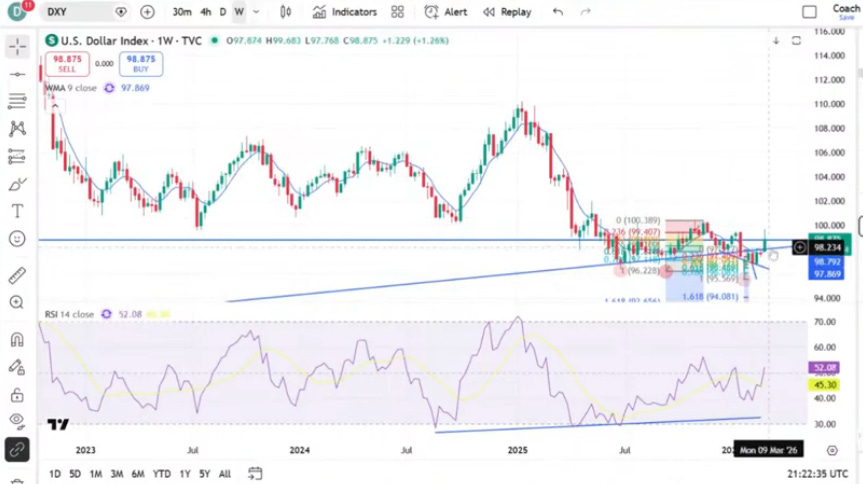
Task: Lock all drawing tools
Action: 17,395
